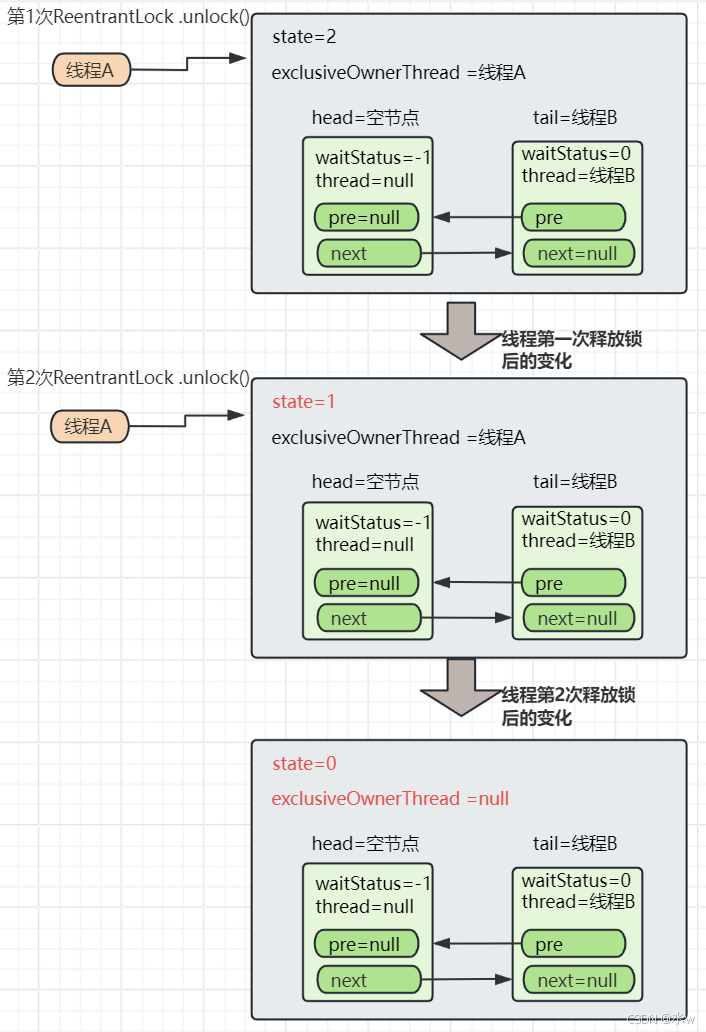Screen dimensions: 706x1032
Task: Click 'waitStatus=-1' in the state=1 panel
Action: point(372,523)
